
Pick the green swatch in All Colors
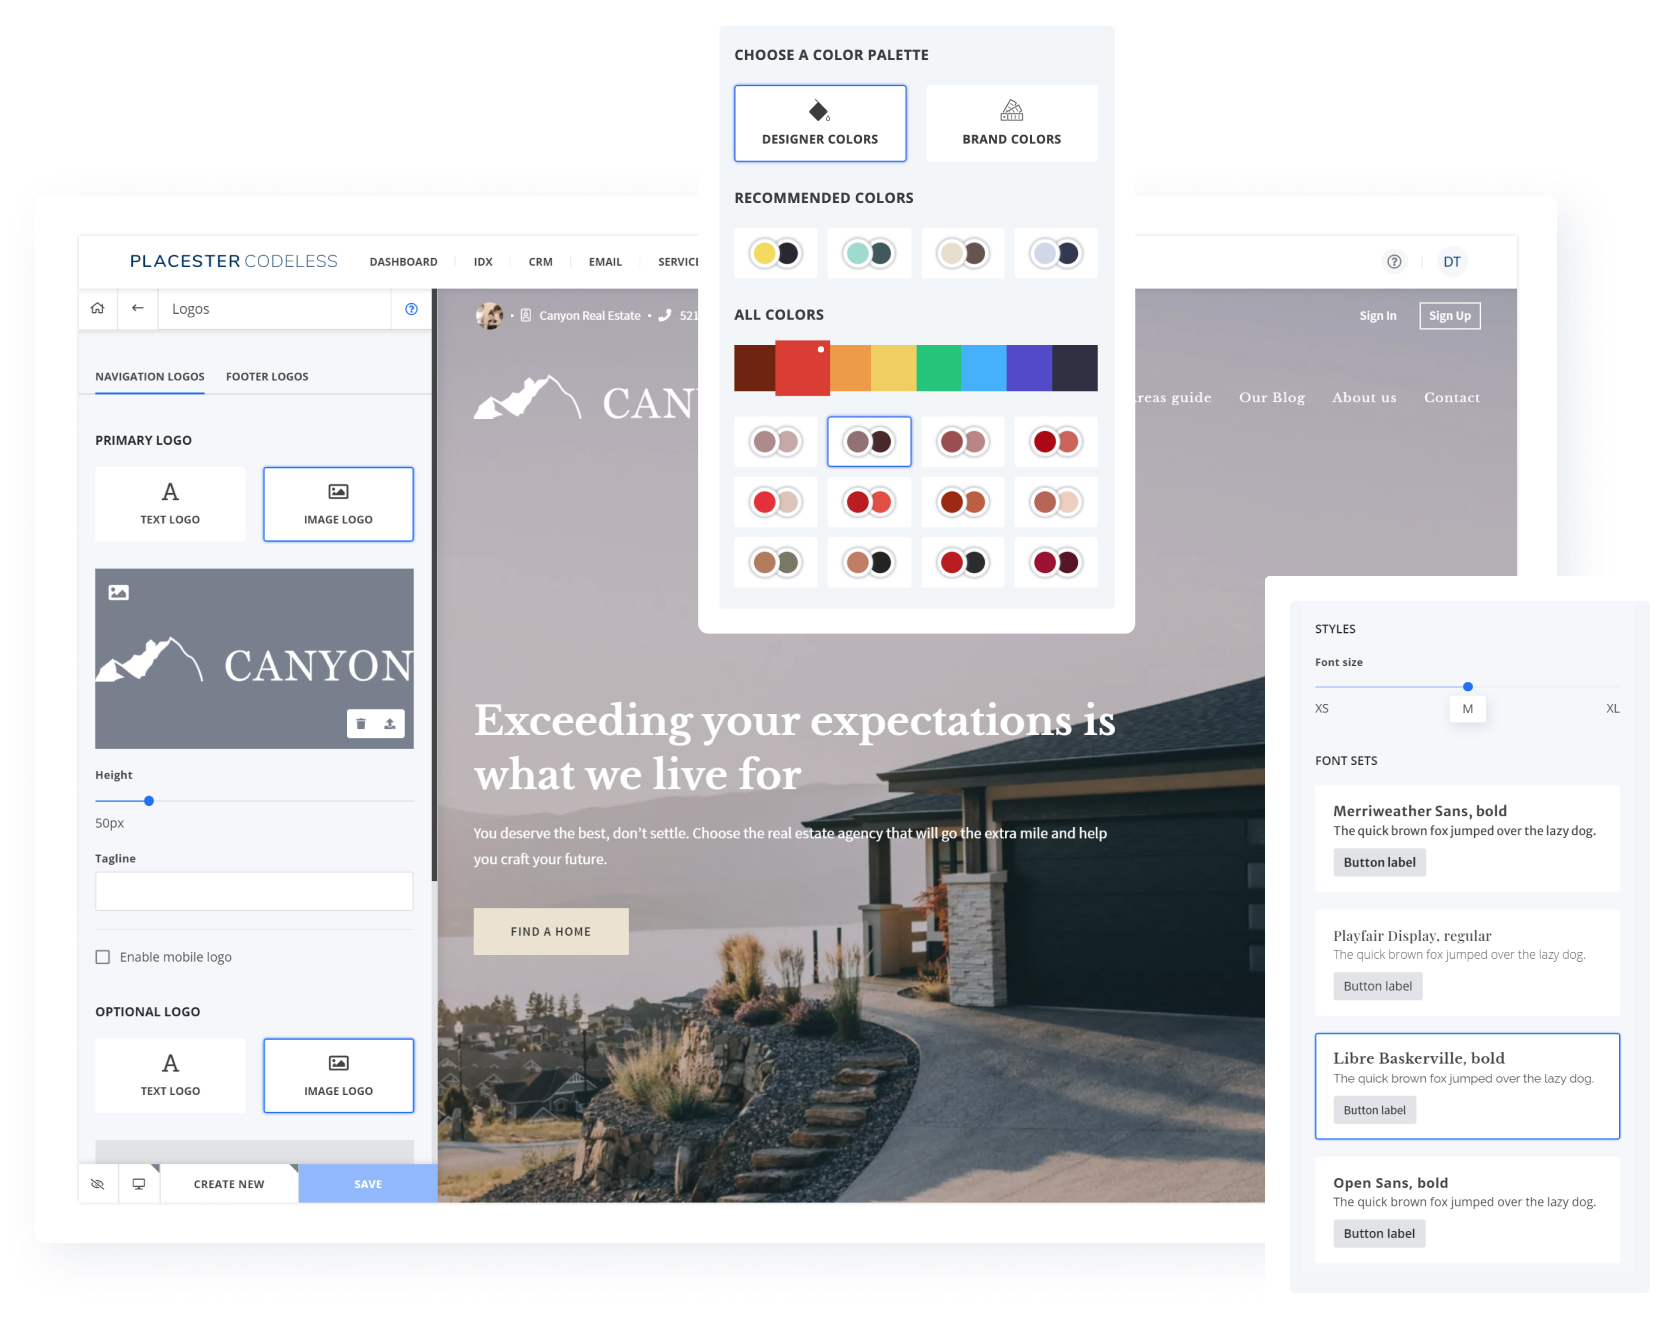(938, 368)
